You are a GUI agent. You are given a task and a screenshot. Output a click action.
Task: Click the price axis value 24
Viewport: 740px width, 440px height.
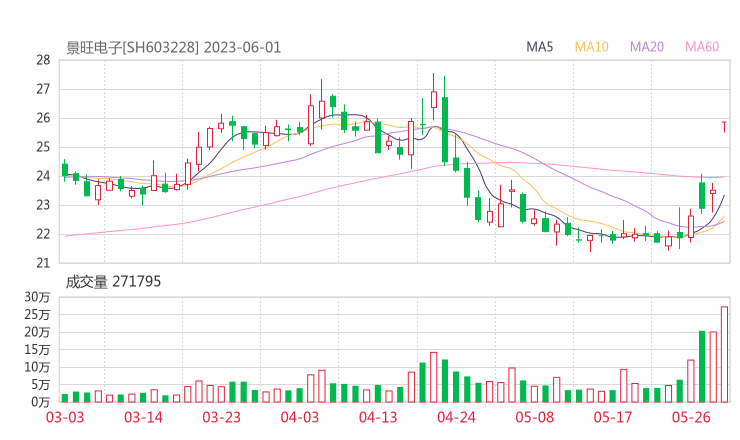(x=43, y=176)
